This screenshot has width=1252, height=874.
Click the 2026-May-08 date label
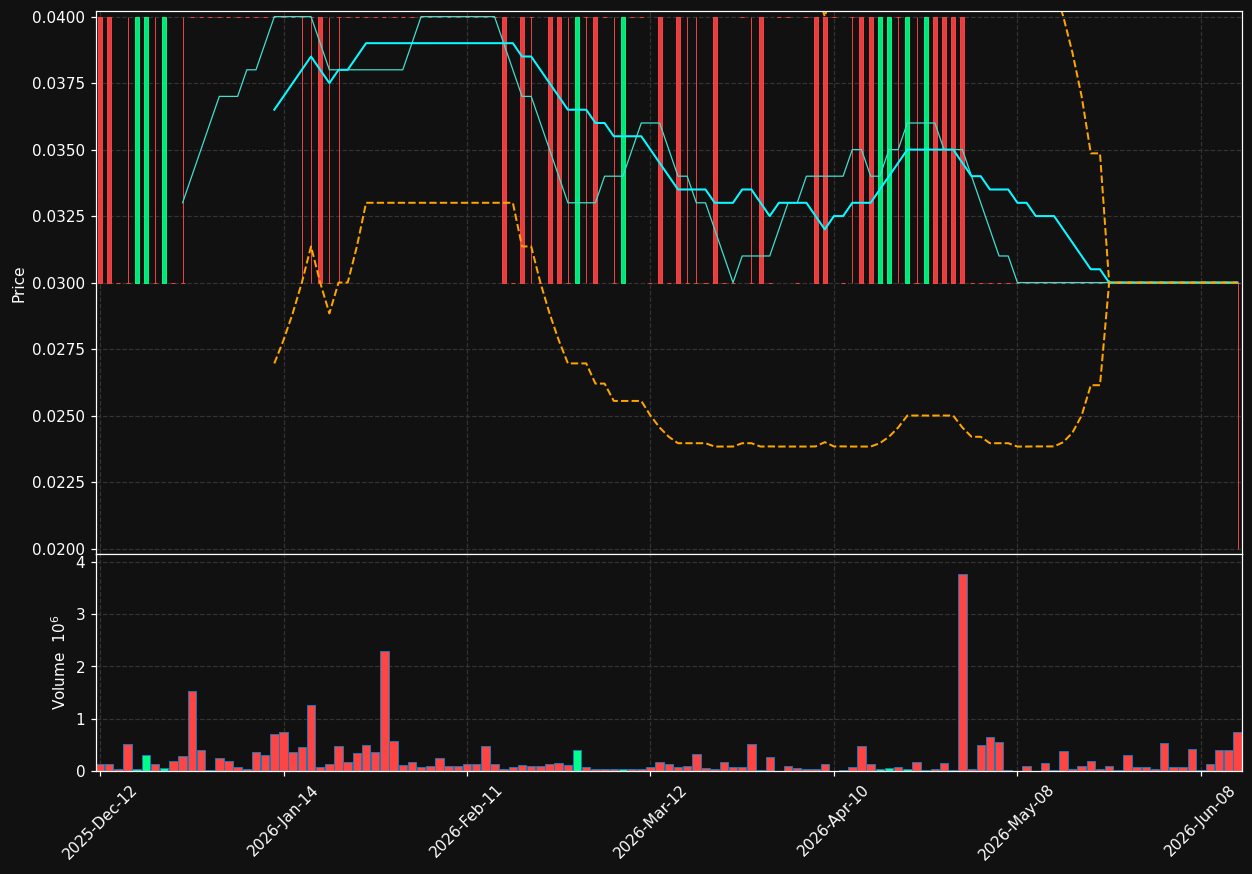click(x=1016, y=822)
